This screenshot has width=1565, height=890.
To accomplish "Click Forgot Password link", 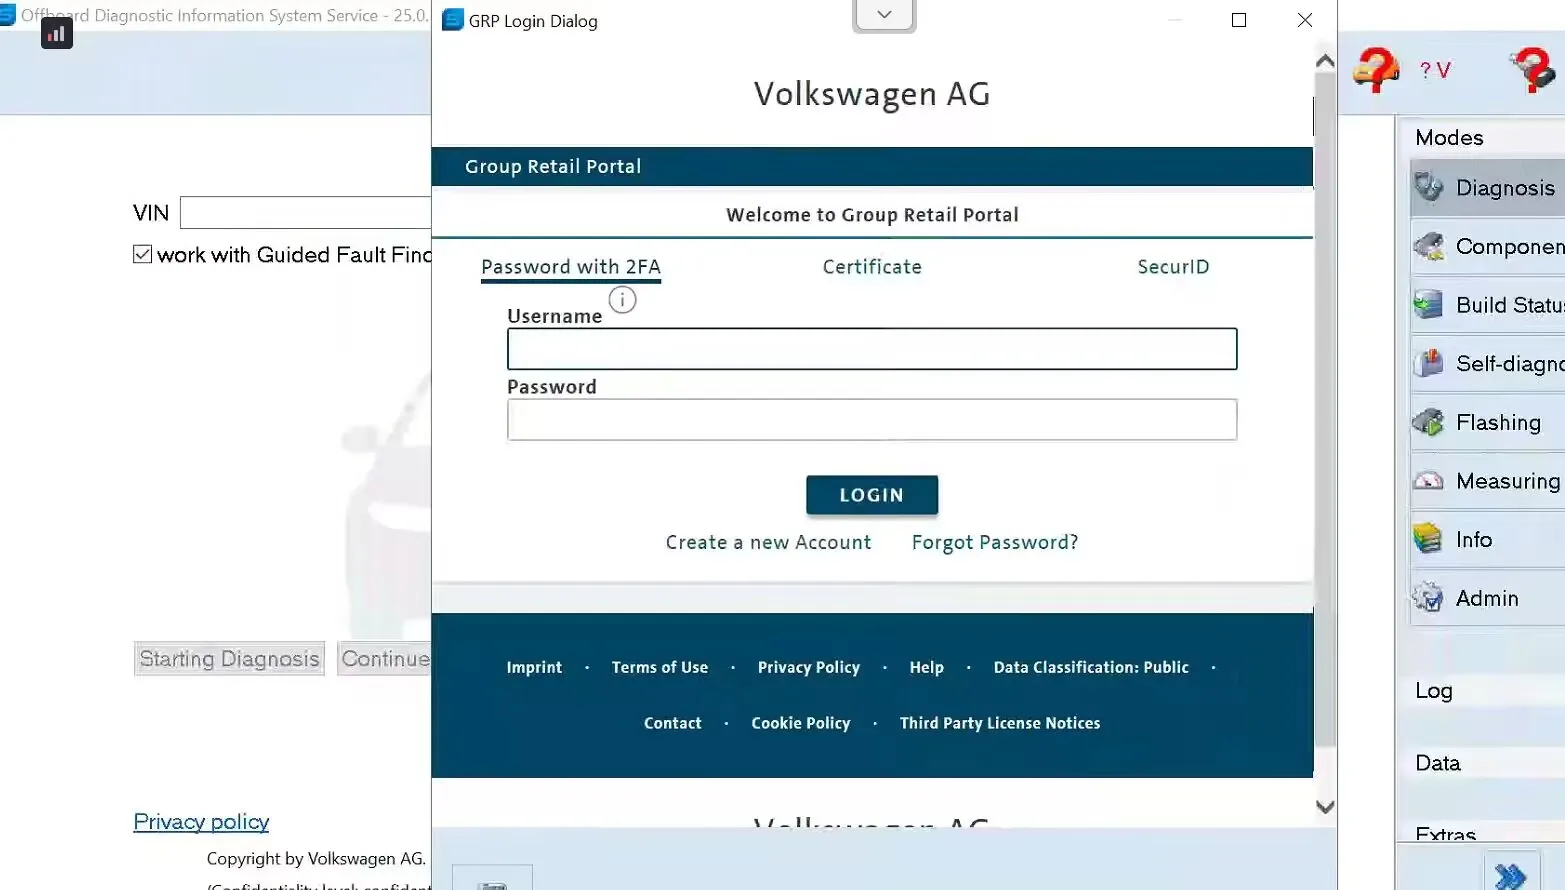I will (x=995, y=542).
